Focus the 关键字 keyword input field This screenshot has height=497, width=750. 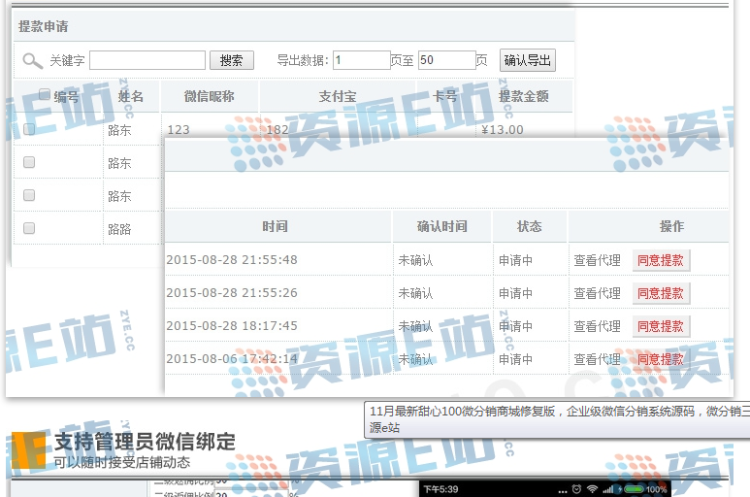147,60
